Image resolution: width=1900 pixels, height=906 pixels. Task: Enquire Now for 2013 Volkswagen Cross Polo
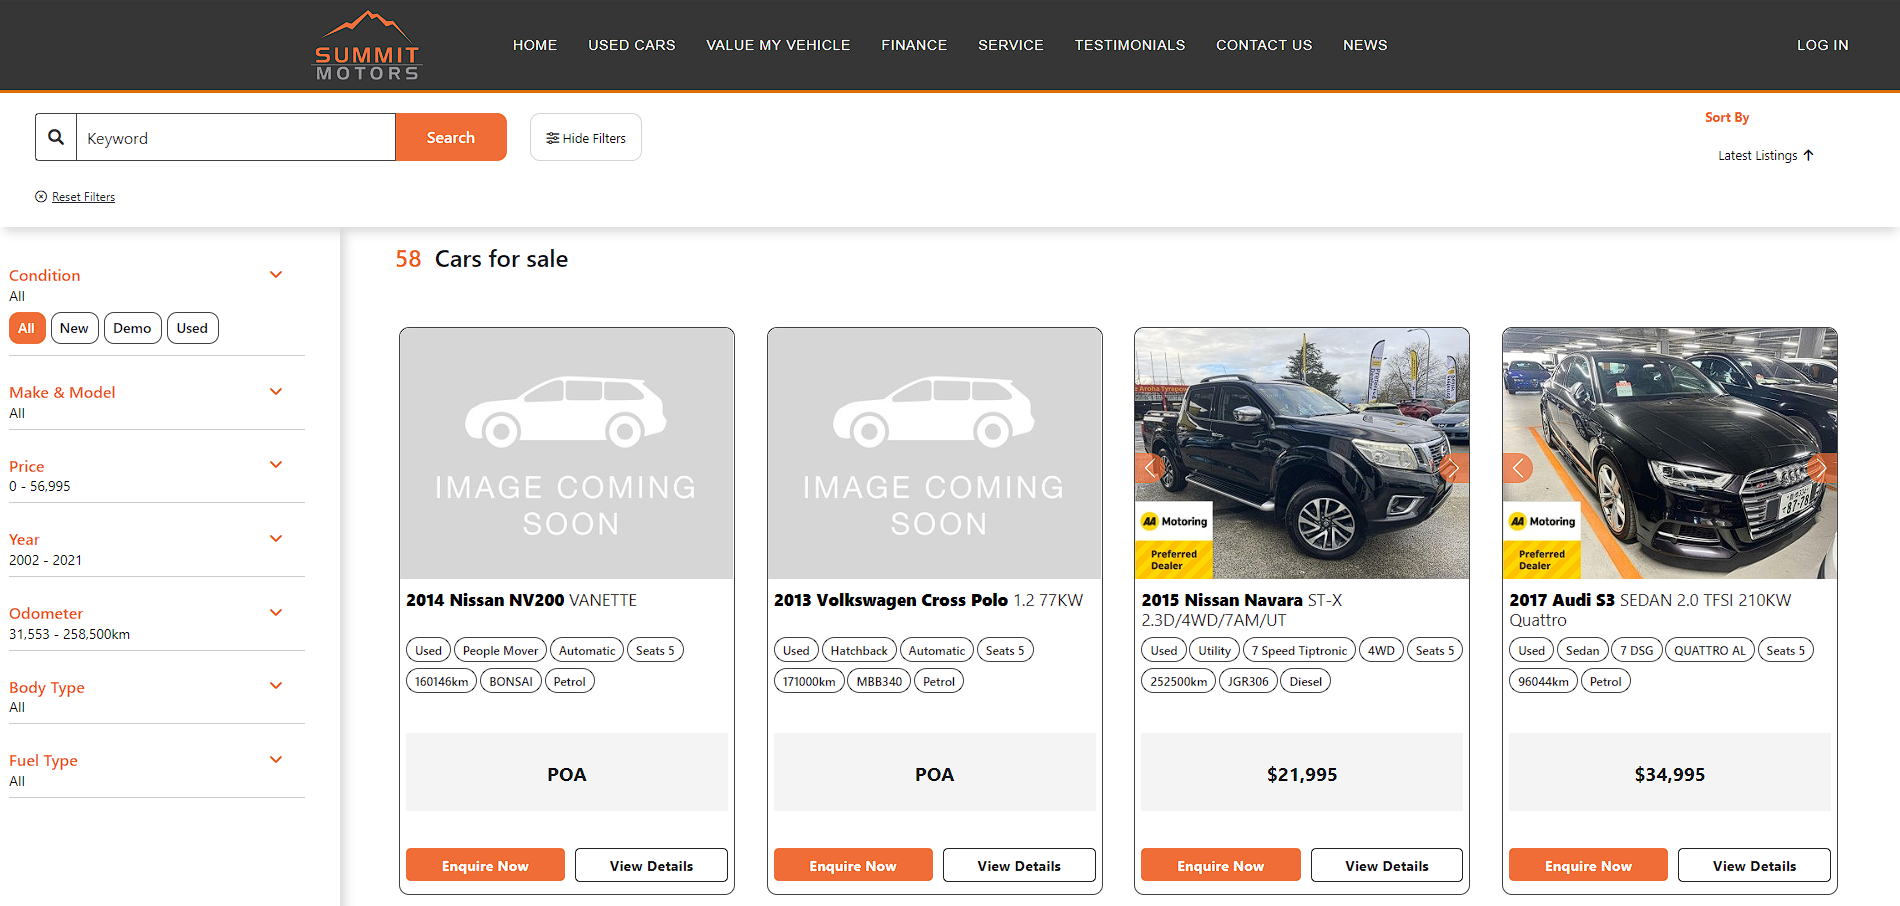(853, 865)
